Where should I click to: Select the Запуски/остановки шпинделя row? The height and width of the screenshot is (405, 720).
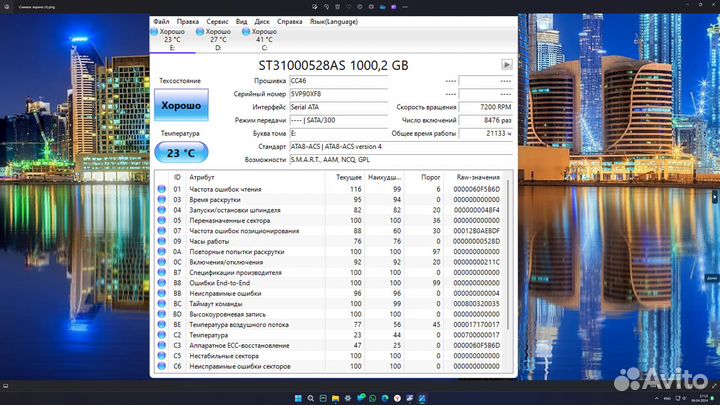(x=329, y=210)
